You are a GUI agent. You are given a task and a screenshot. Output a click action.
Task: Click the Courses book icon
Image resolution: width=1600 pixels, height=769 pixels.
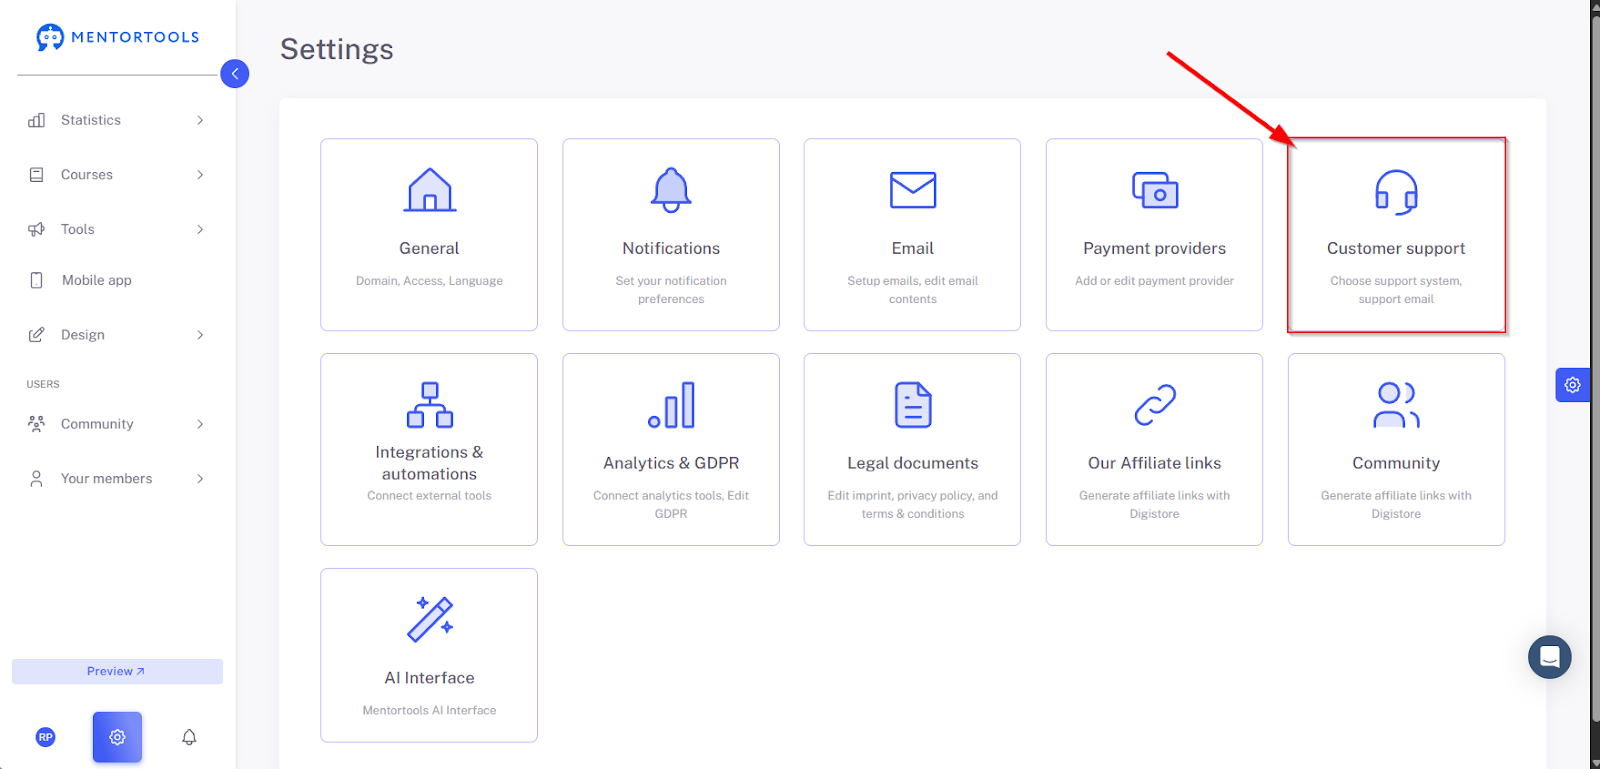coord(37,175)
